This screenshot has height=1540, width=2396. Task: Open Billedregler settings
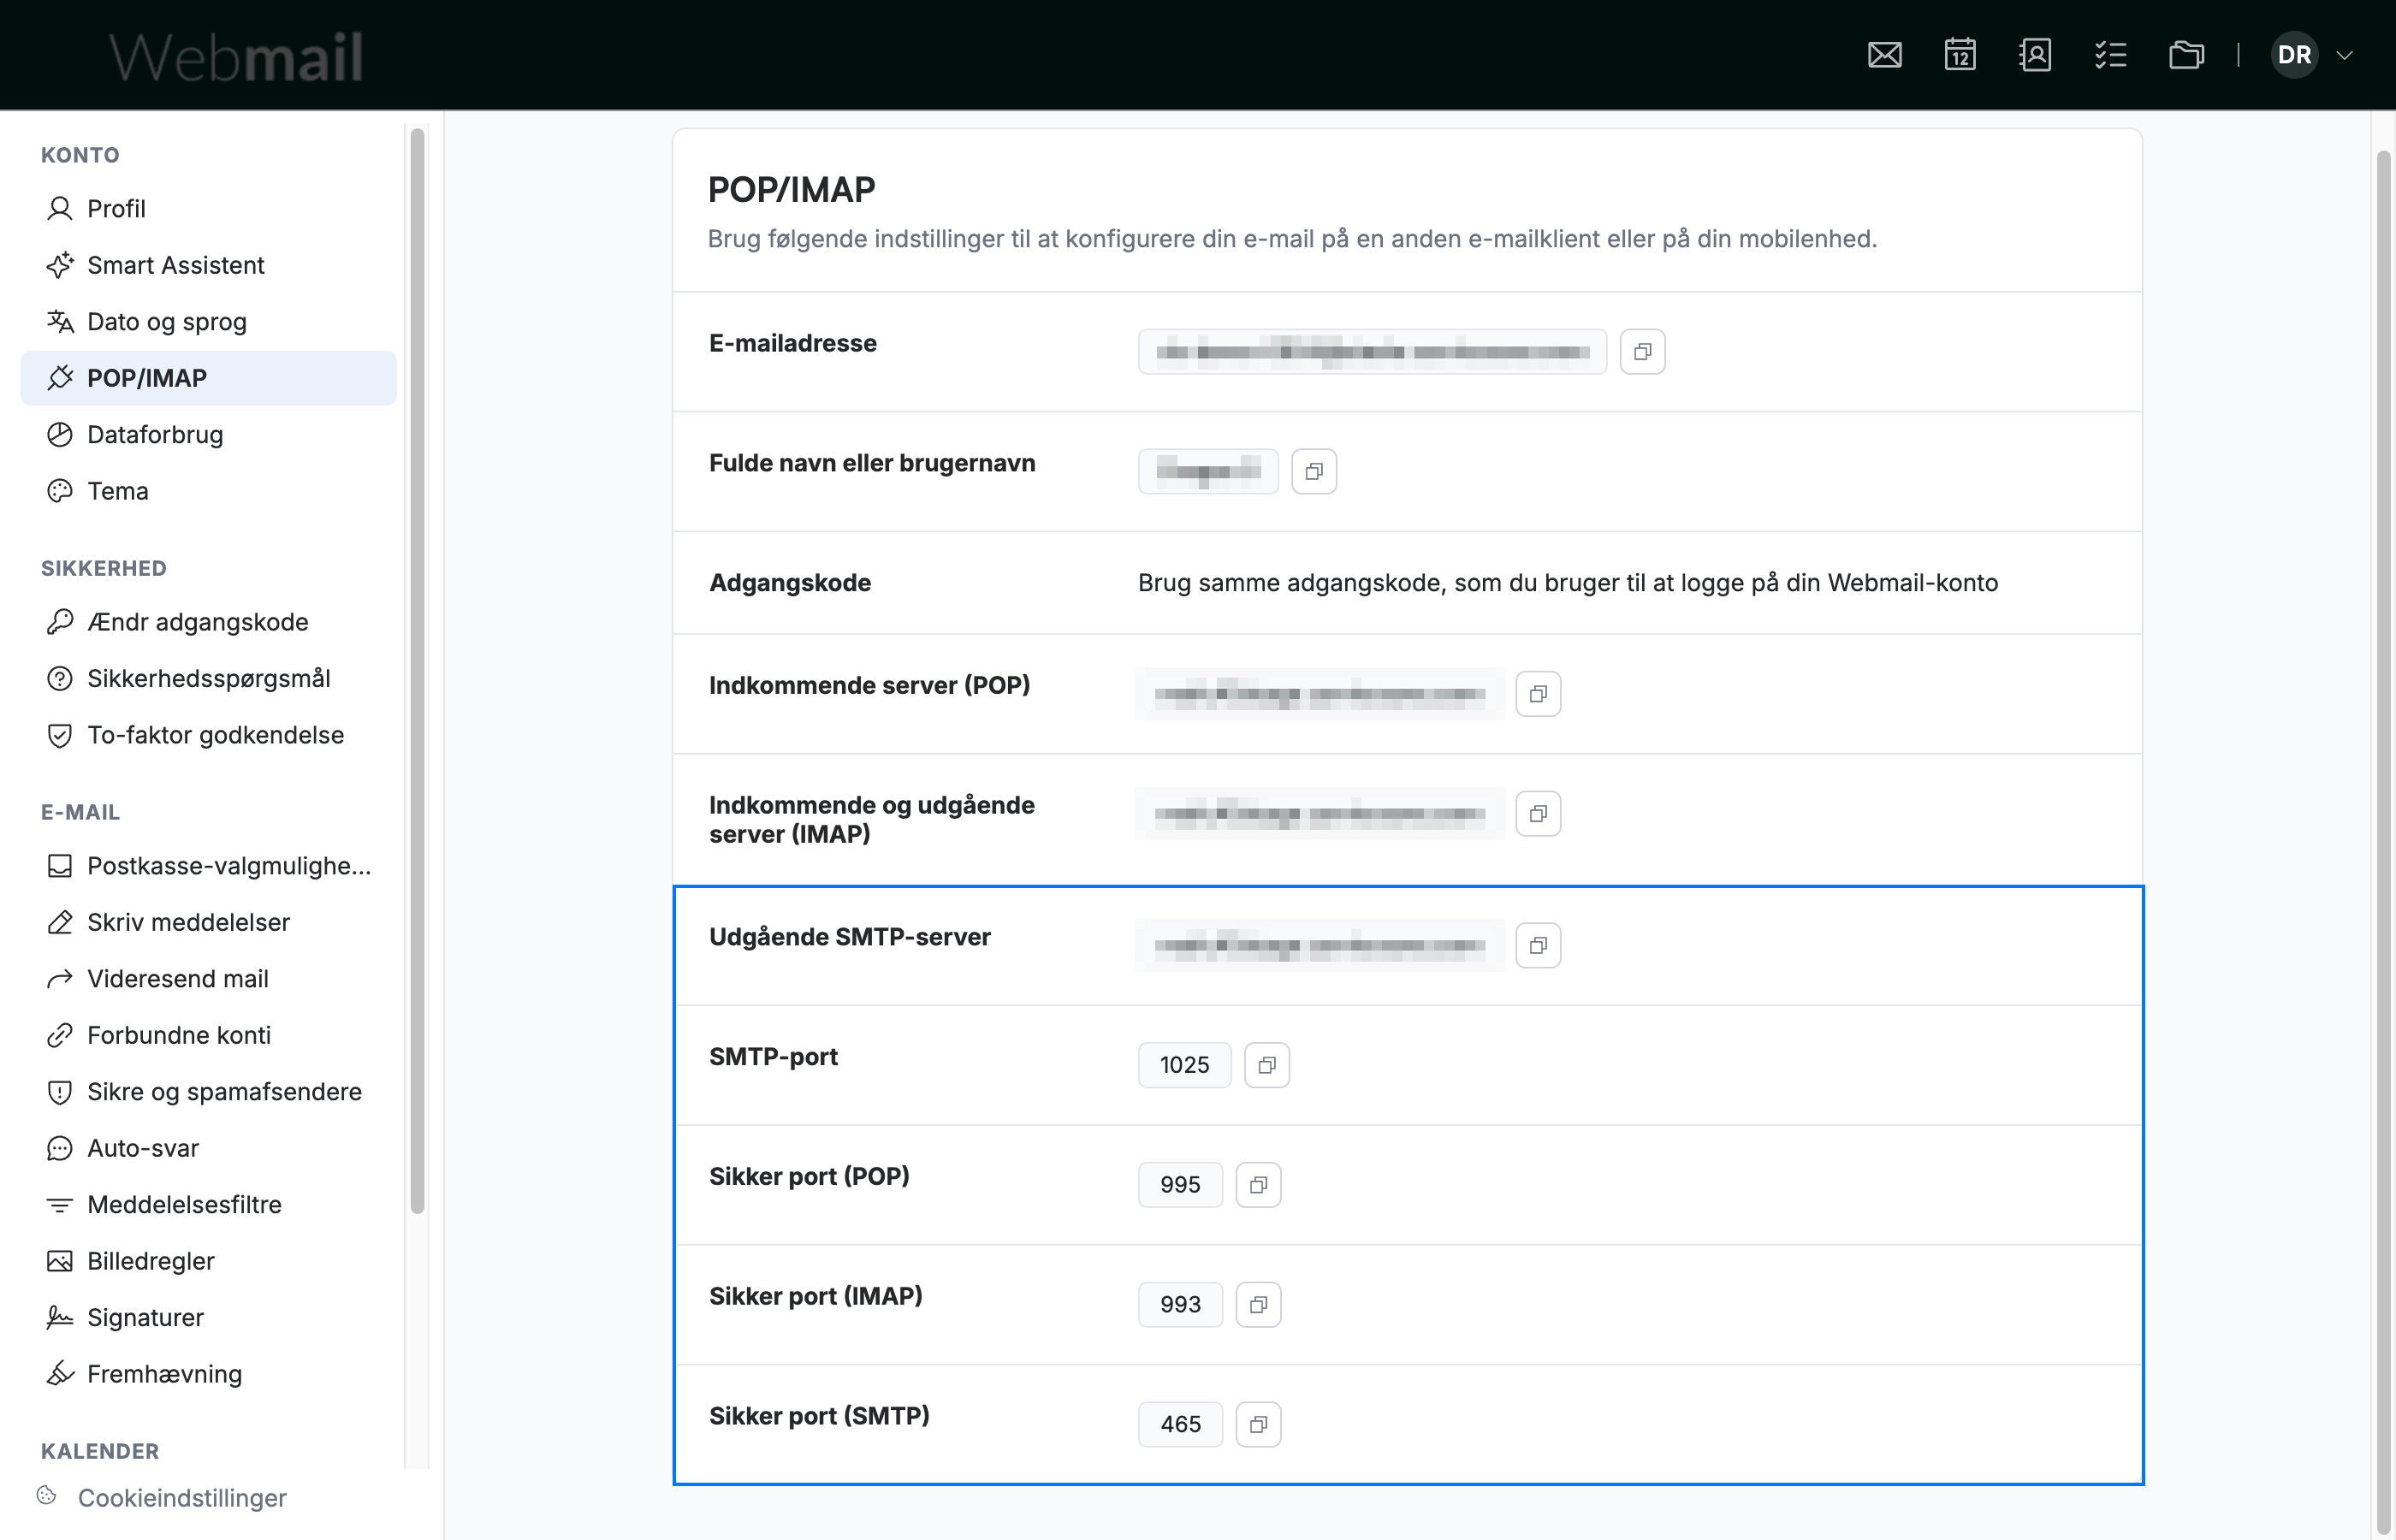pyautogui.click(x=208, y=1261)
